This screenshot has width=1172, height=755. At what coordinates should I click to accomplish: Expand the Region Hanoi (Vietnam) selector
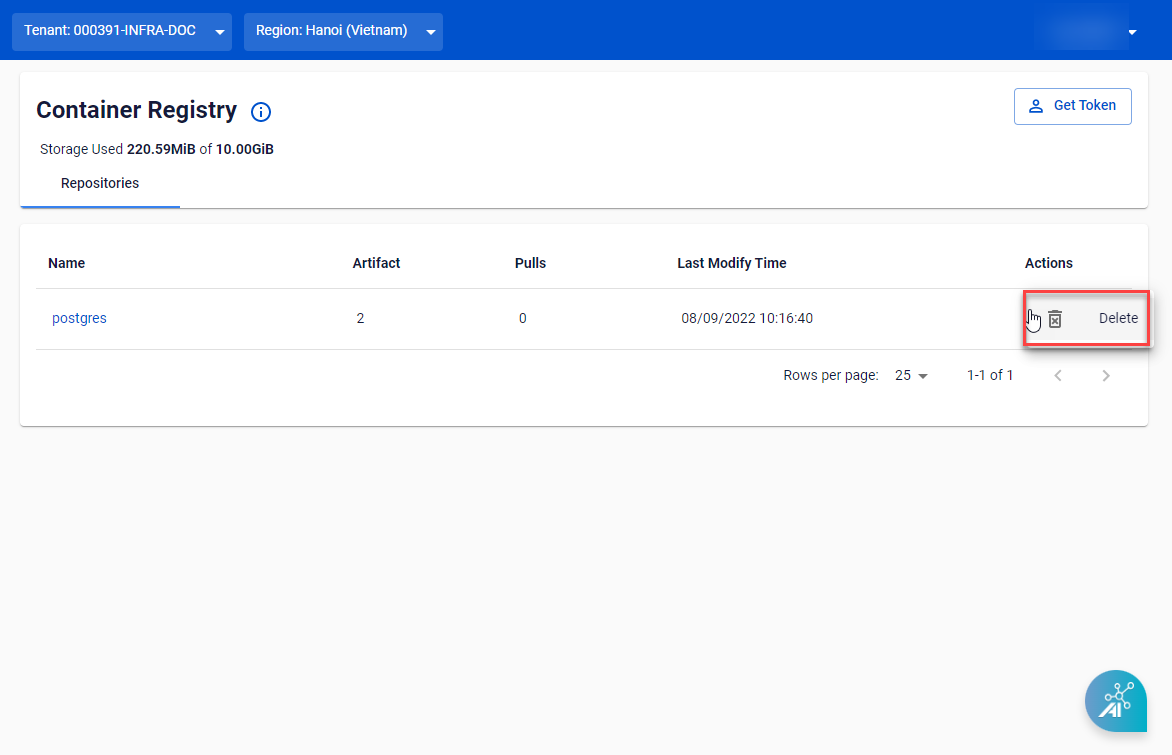343,31
